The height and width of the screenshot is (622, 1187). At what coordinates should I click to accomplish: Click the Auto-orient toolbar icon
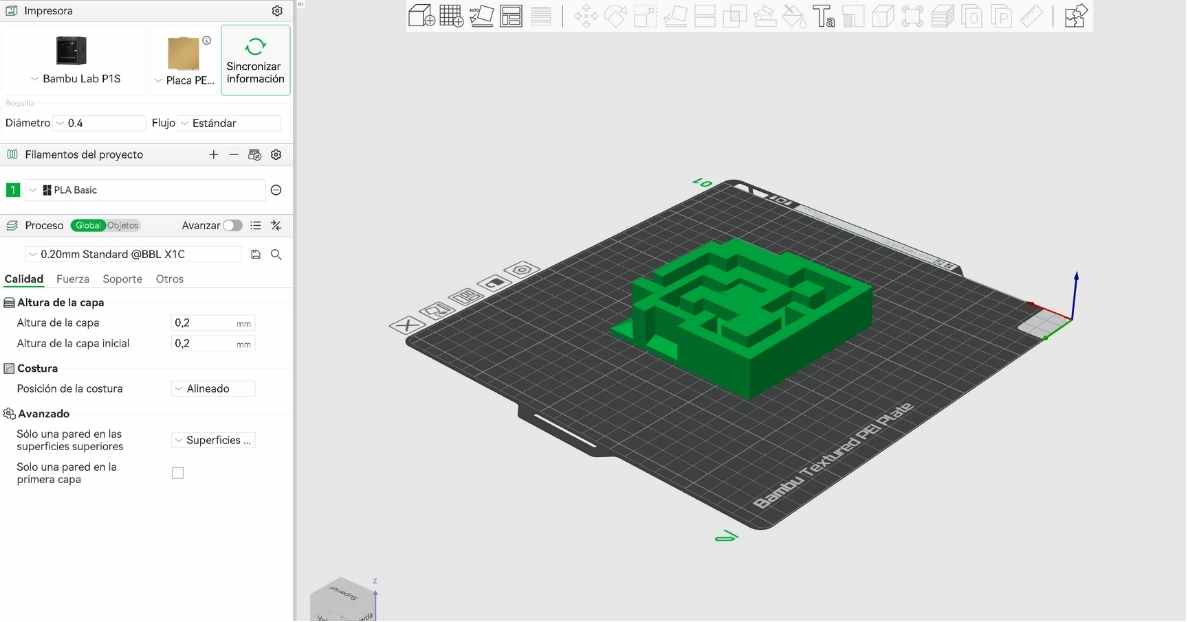pyautogui.click(x=482, y=16)
